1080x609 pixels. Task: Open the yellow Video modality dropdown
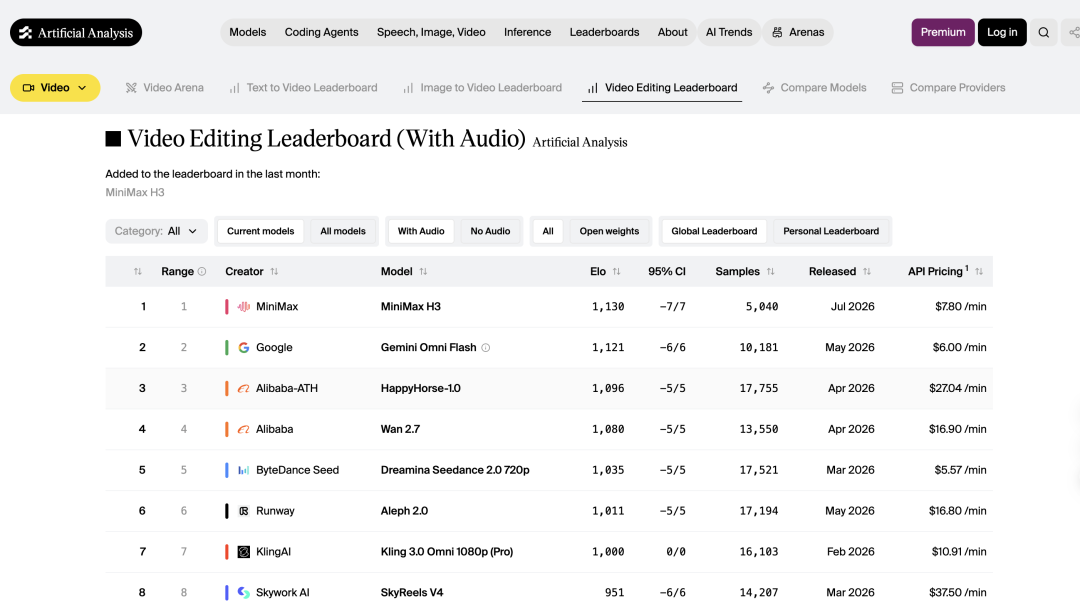[55, 87]
